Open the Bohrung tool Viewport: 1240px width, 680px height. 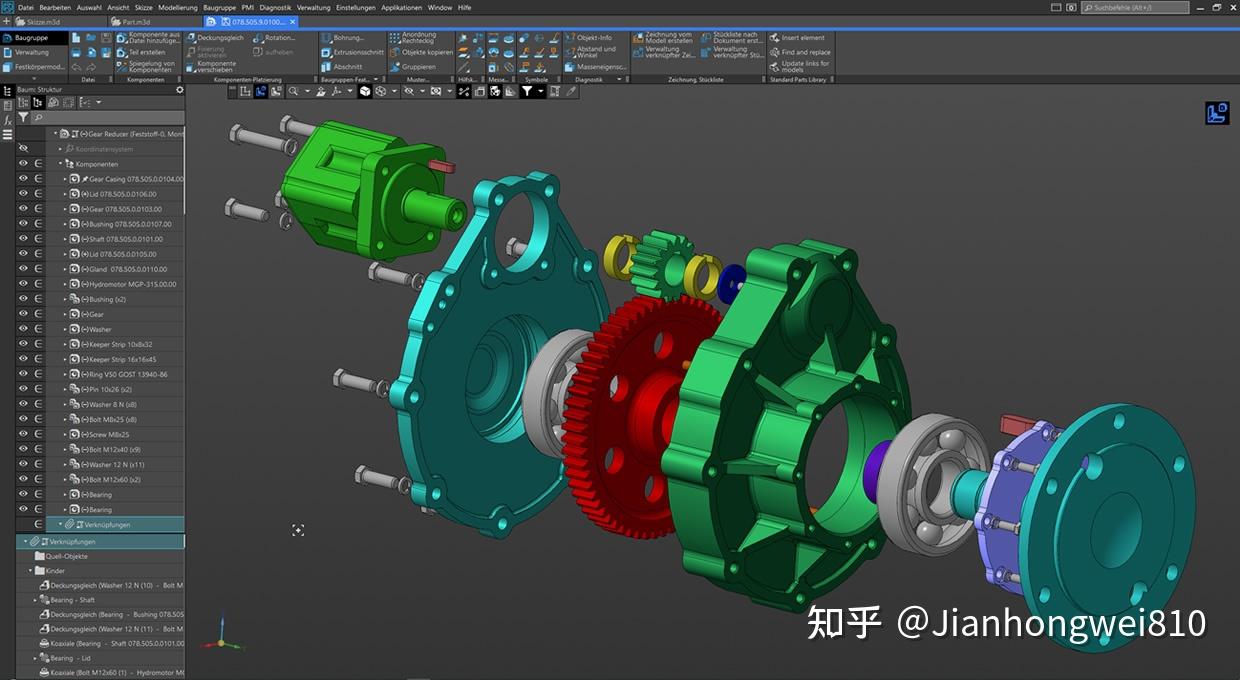pyautogui.click(x=350, y=40)
